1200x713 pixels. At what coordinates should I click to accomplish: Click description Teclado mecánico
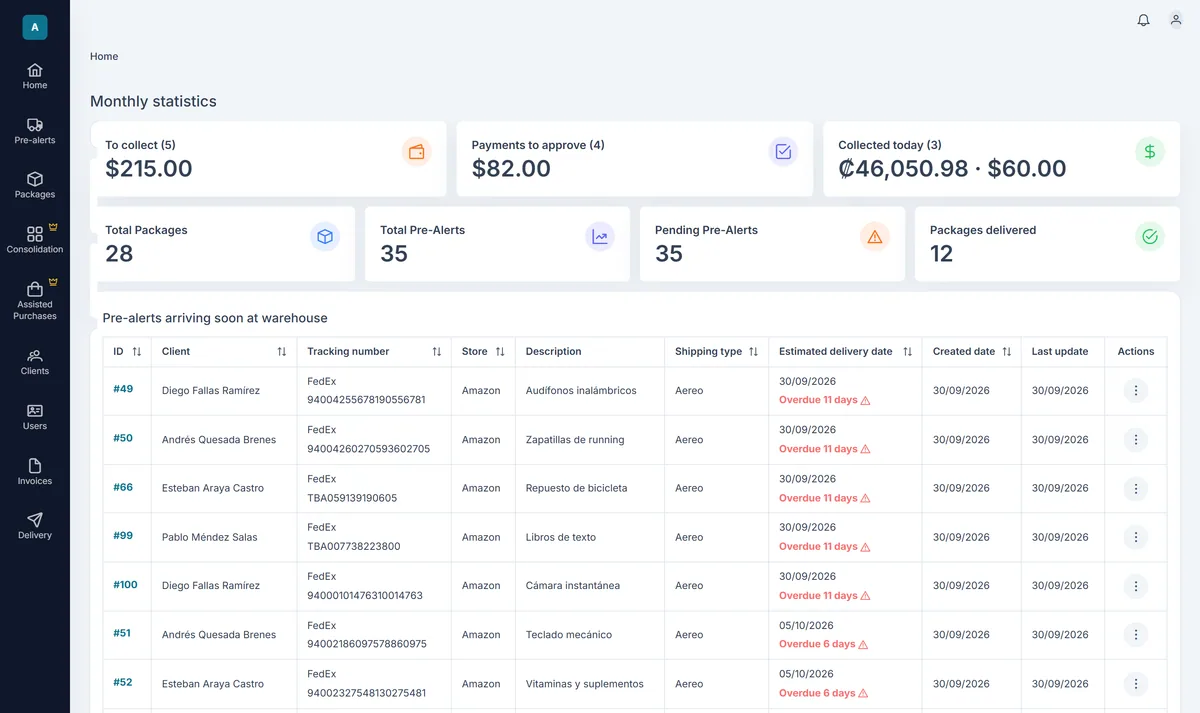tap(569, 635)
